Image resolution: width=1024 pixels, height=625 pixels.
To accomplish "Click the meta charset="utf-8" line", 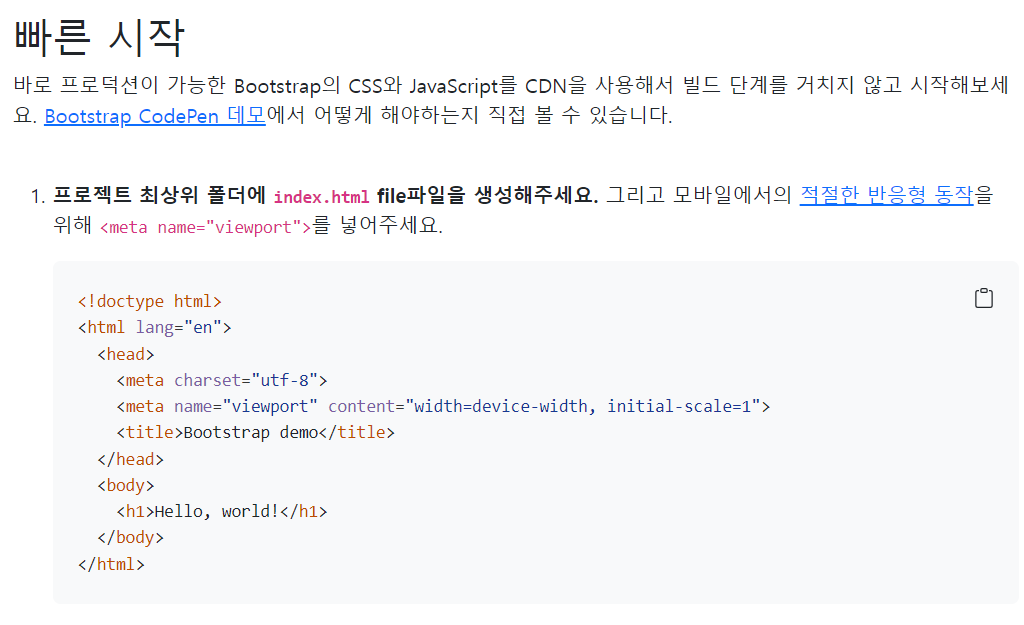I will pos(222,380).
